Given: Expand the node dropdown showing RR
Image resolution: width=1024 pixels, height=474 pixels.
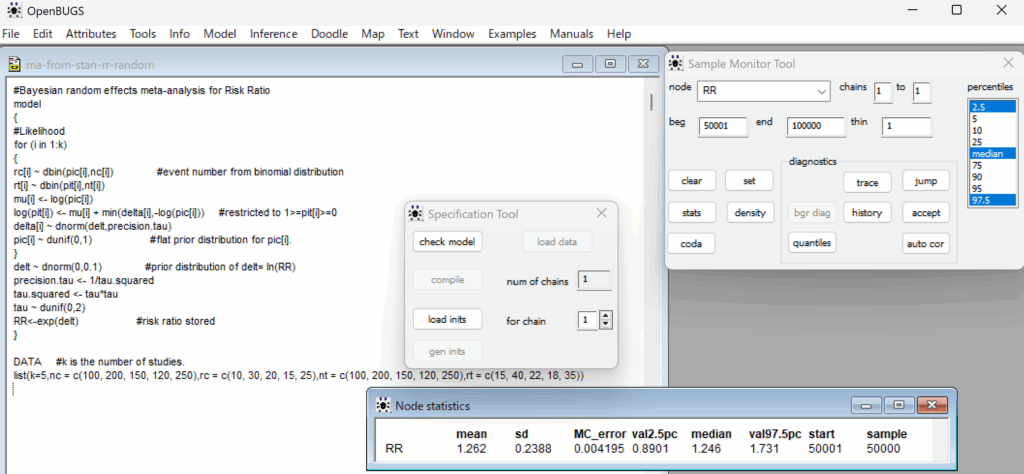Looking at the screenshot, I should pyautogui.click(x=822, y=92).
